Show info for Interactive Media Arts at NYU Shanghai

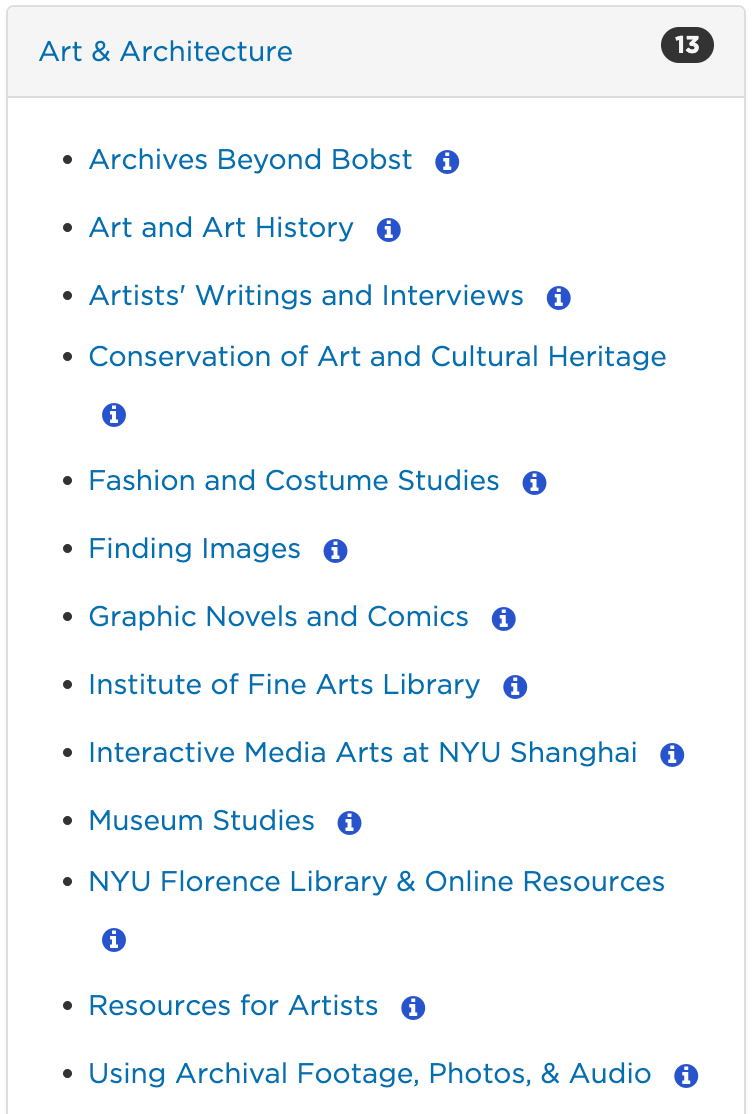672,755
